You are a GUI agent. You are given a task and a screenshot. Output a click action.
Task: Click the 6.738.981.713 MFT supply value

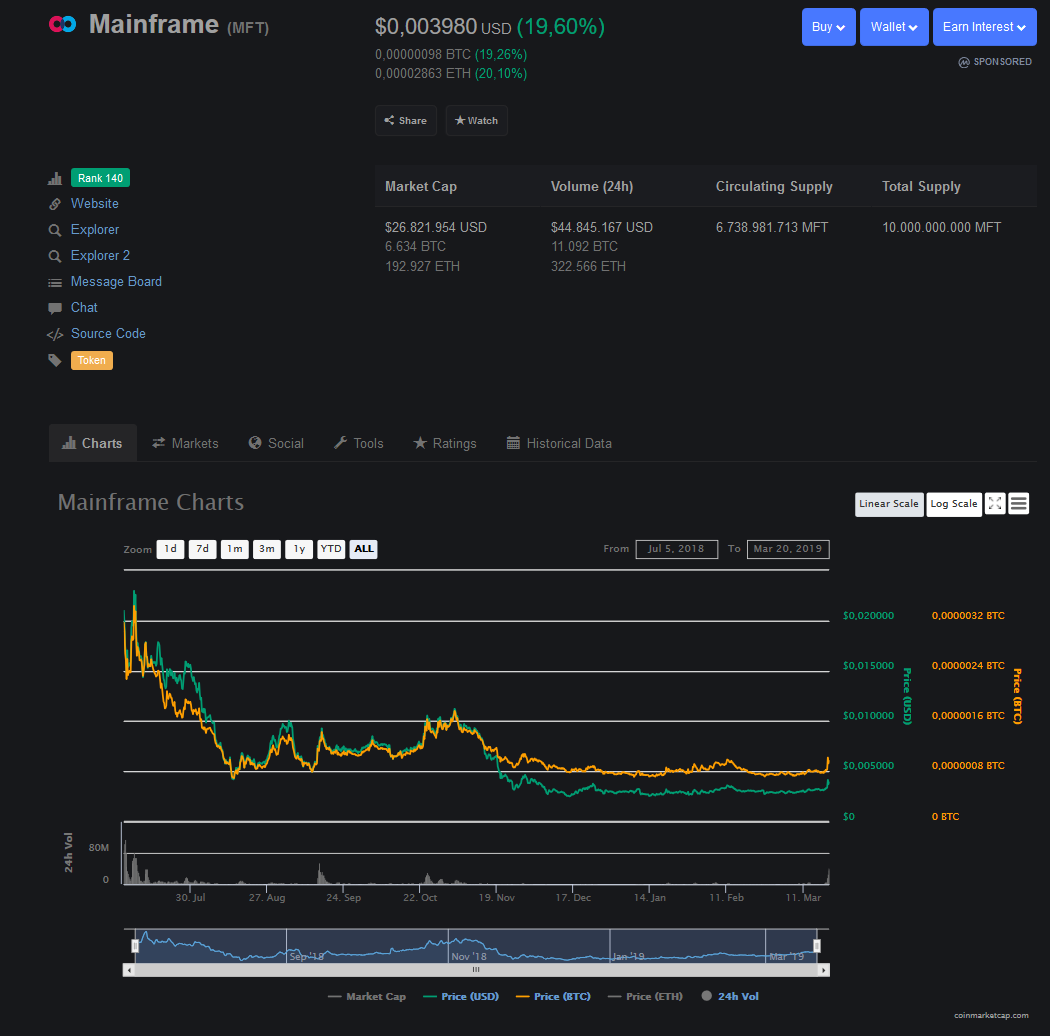pyautogui.click(x=772, y=228)
